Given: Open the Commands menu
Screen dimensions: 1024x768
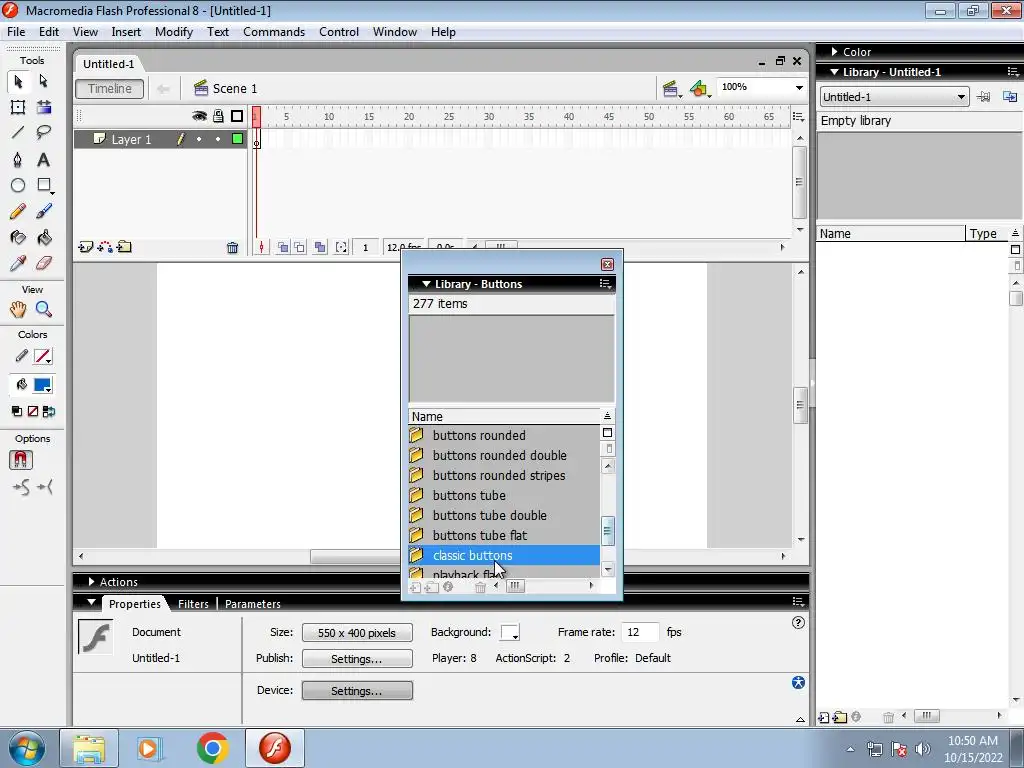Looking at the screenshot, I should (274, 32).
